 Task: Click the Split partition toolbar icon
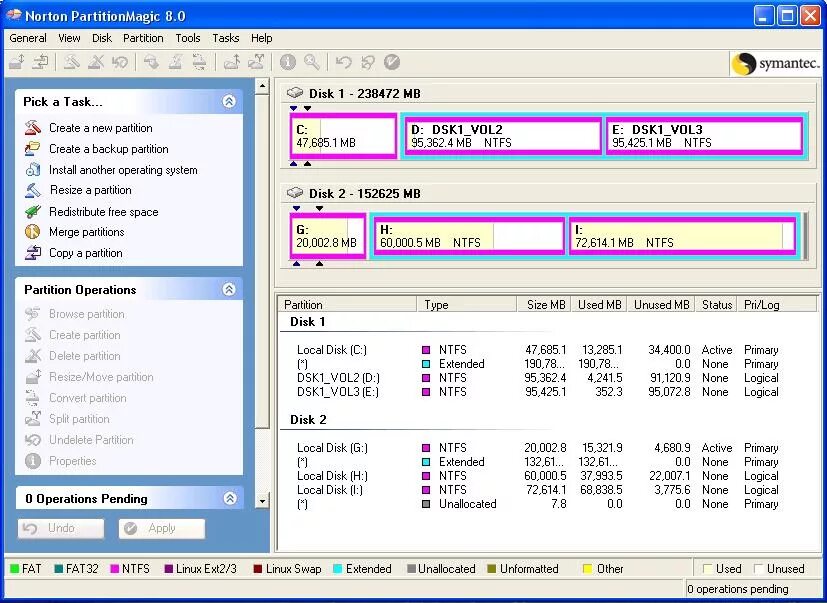click(x=256, y=62)
